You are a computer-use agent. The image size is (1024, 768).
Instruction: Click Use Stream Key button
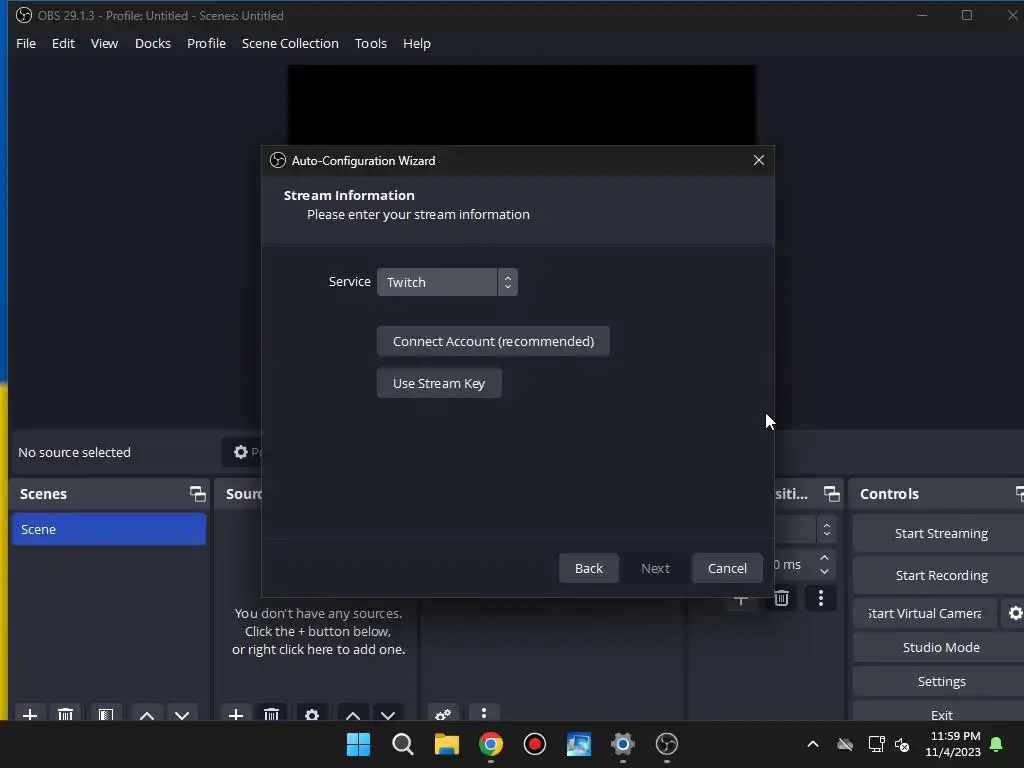[439, 383]
